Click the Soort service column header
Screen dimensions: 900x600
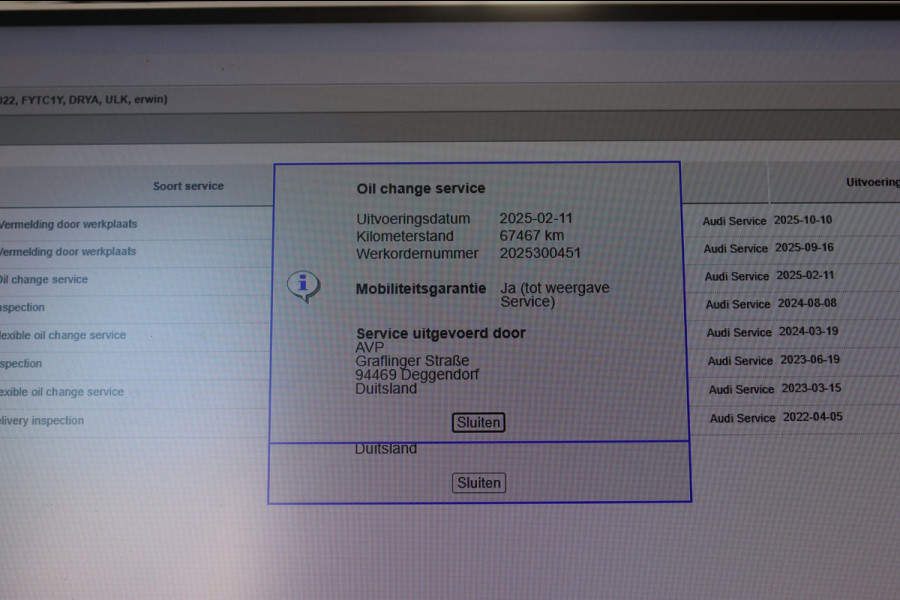188,186
